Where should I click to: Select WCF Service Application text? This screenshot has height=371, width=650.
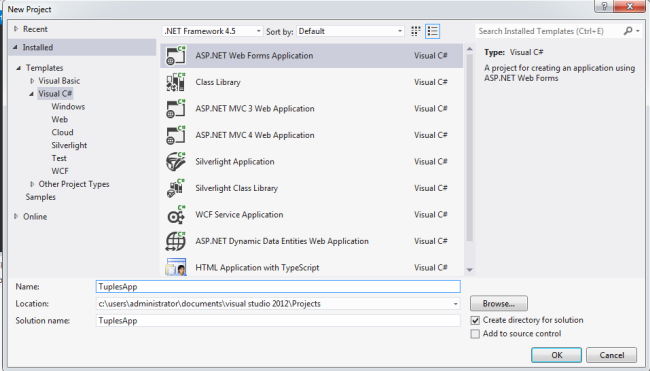(x=239, y=215)
